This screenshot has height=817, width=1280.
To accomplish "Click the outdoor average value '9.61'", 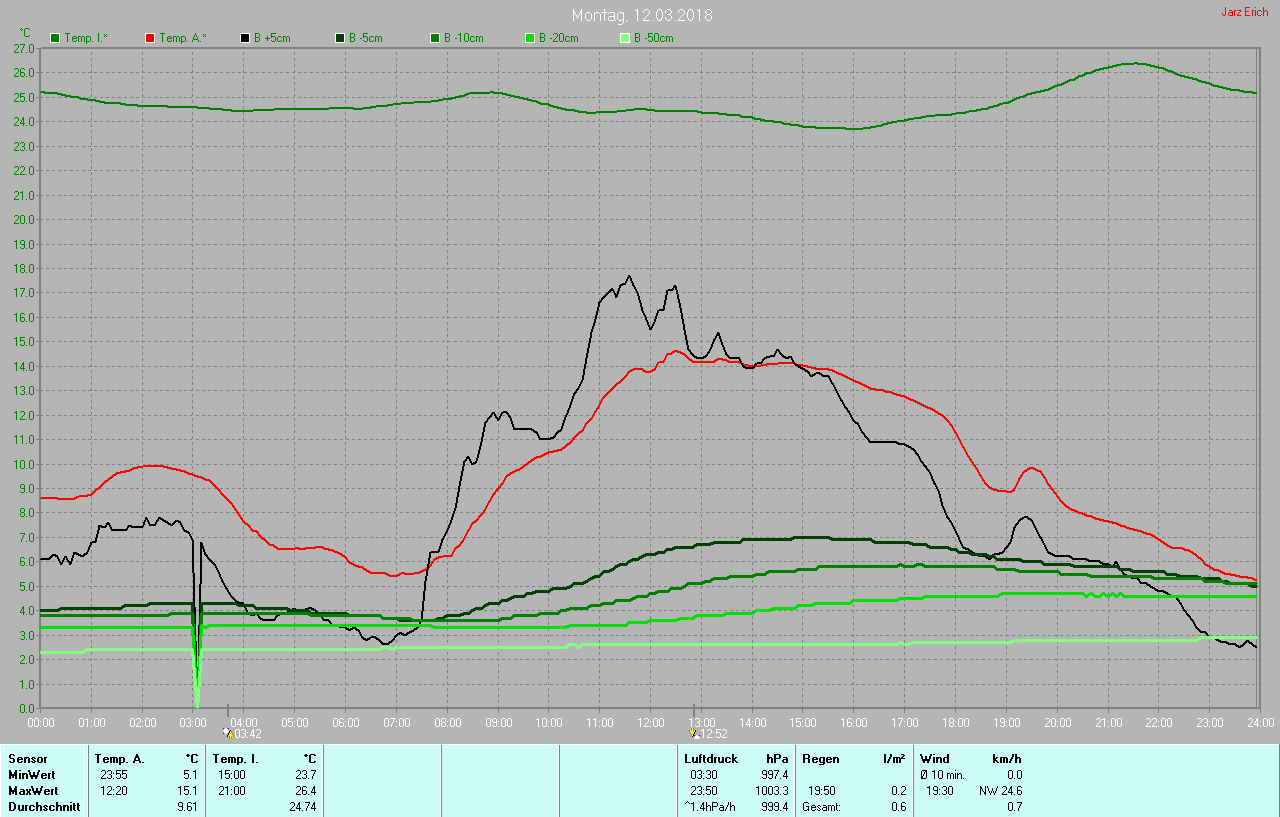I will point(188,807).
